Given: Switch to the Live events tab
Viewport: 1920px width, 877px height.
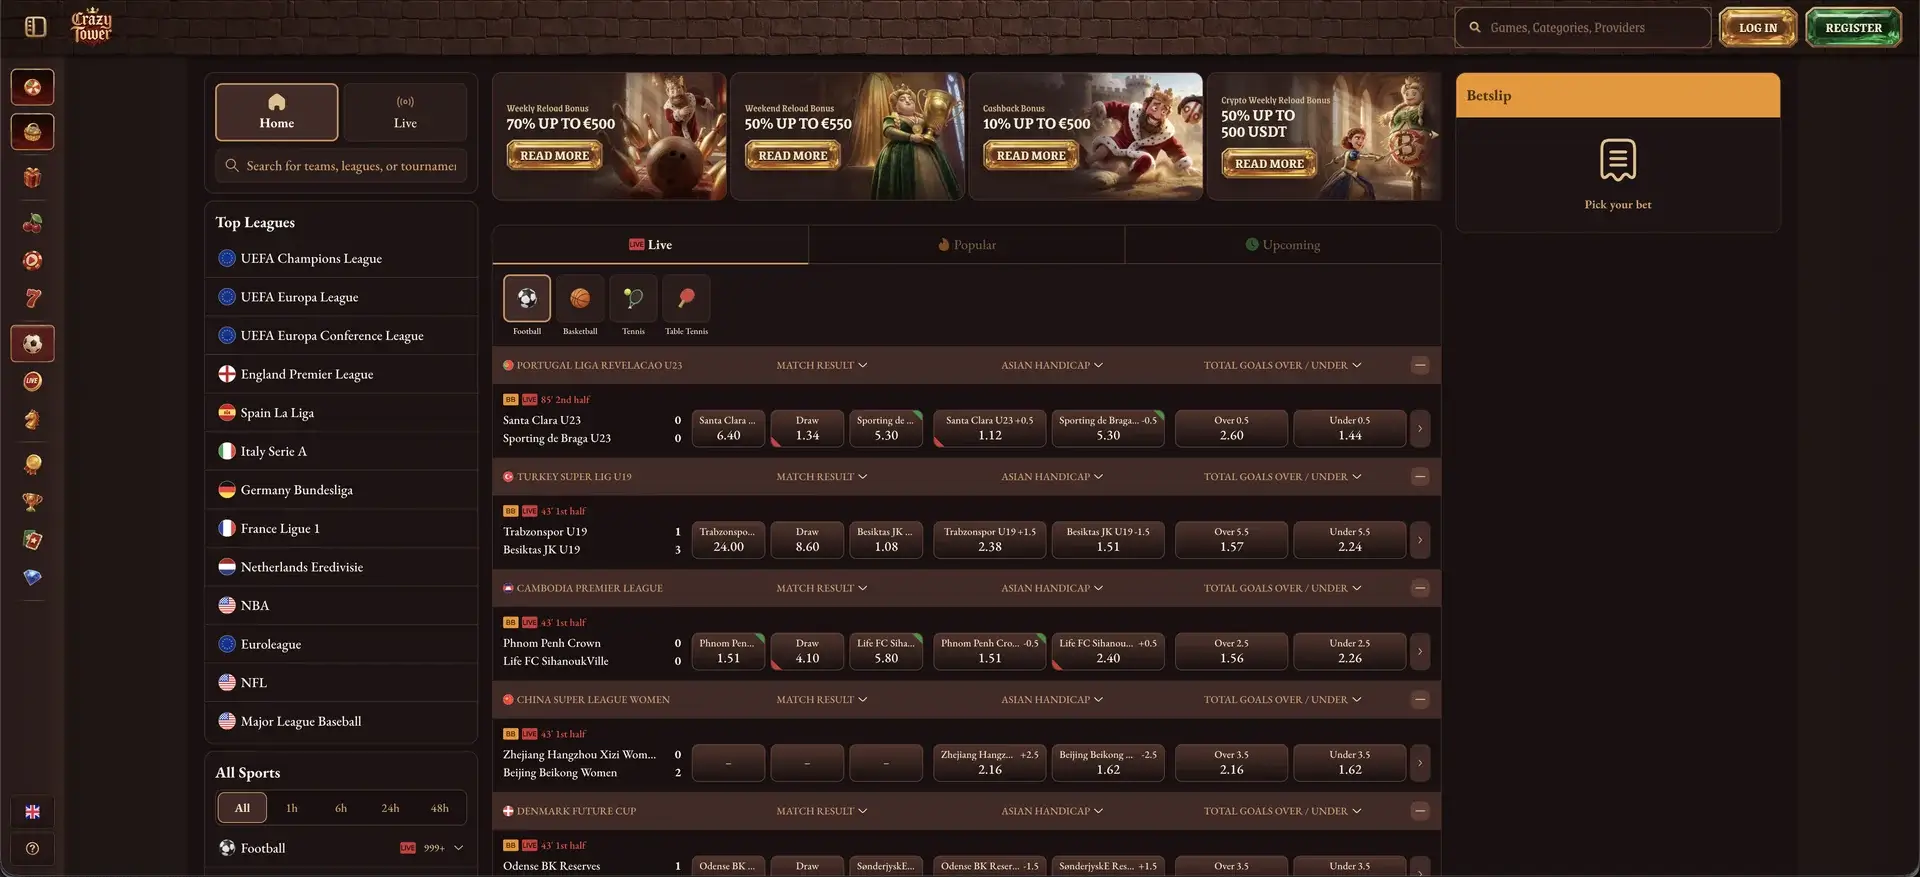Looking at the screenshot, I should pyautogui.click(x=650, y=245).
